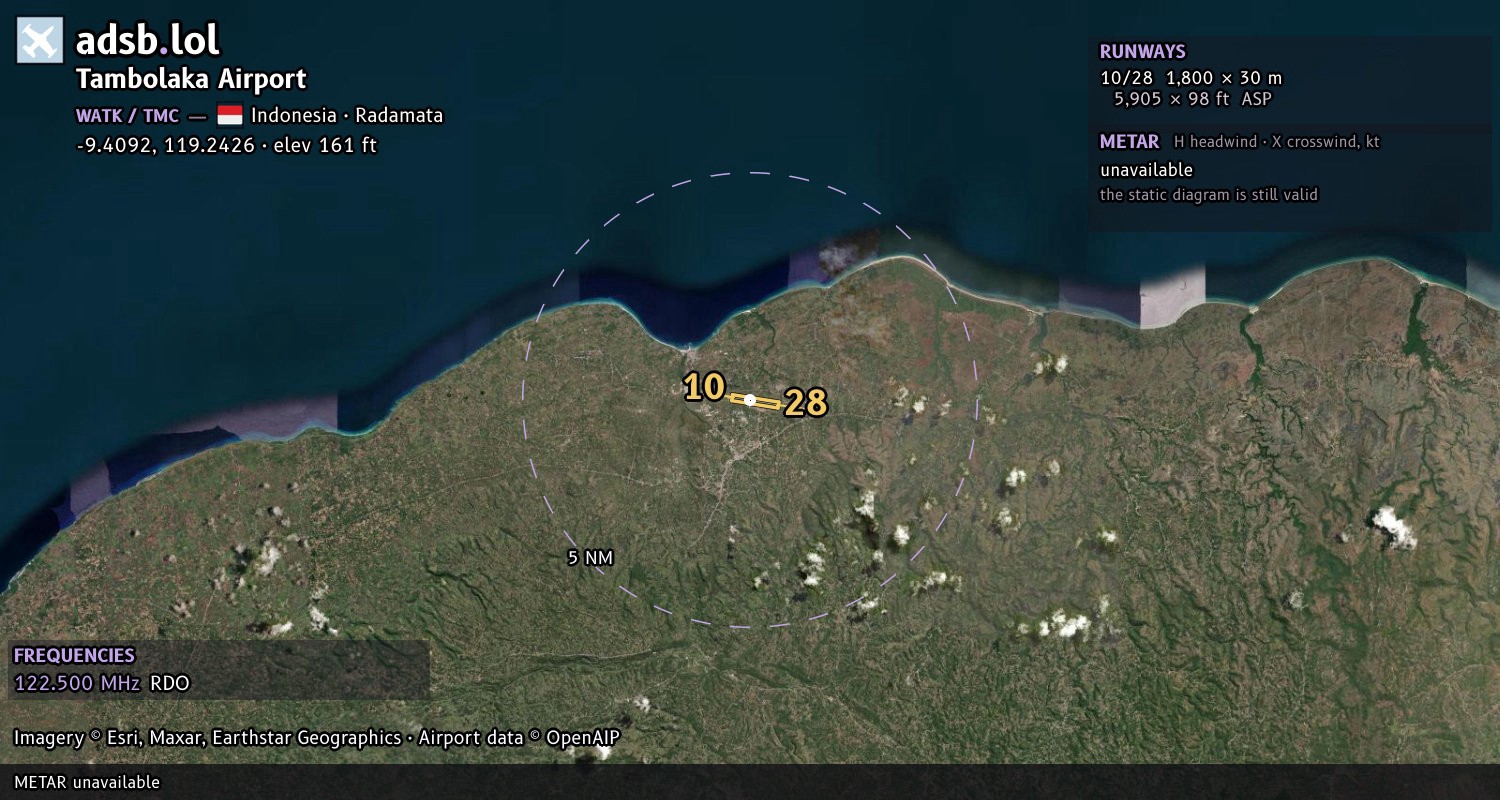
Task: Click the FREQUENCIES panel heading
Action: pyautogui.click(x=74, y=656)
